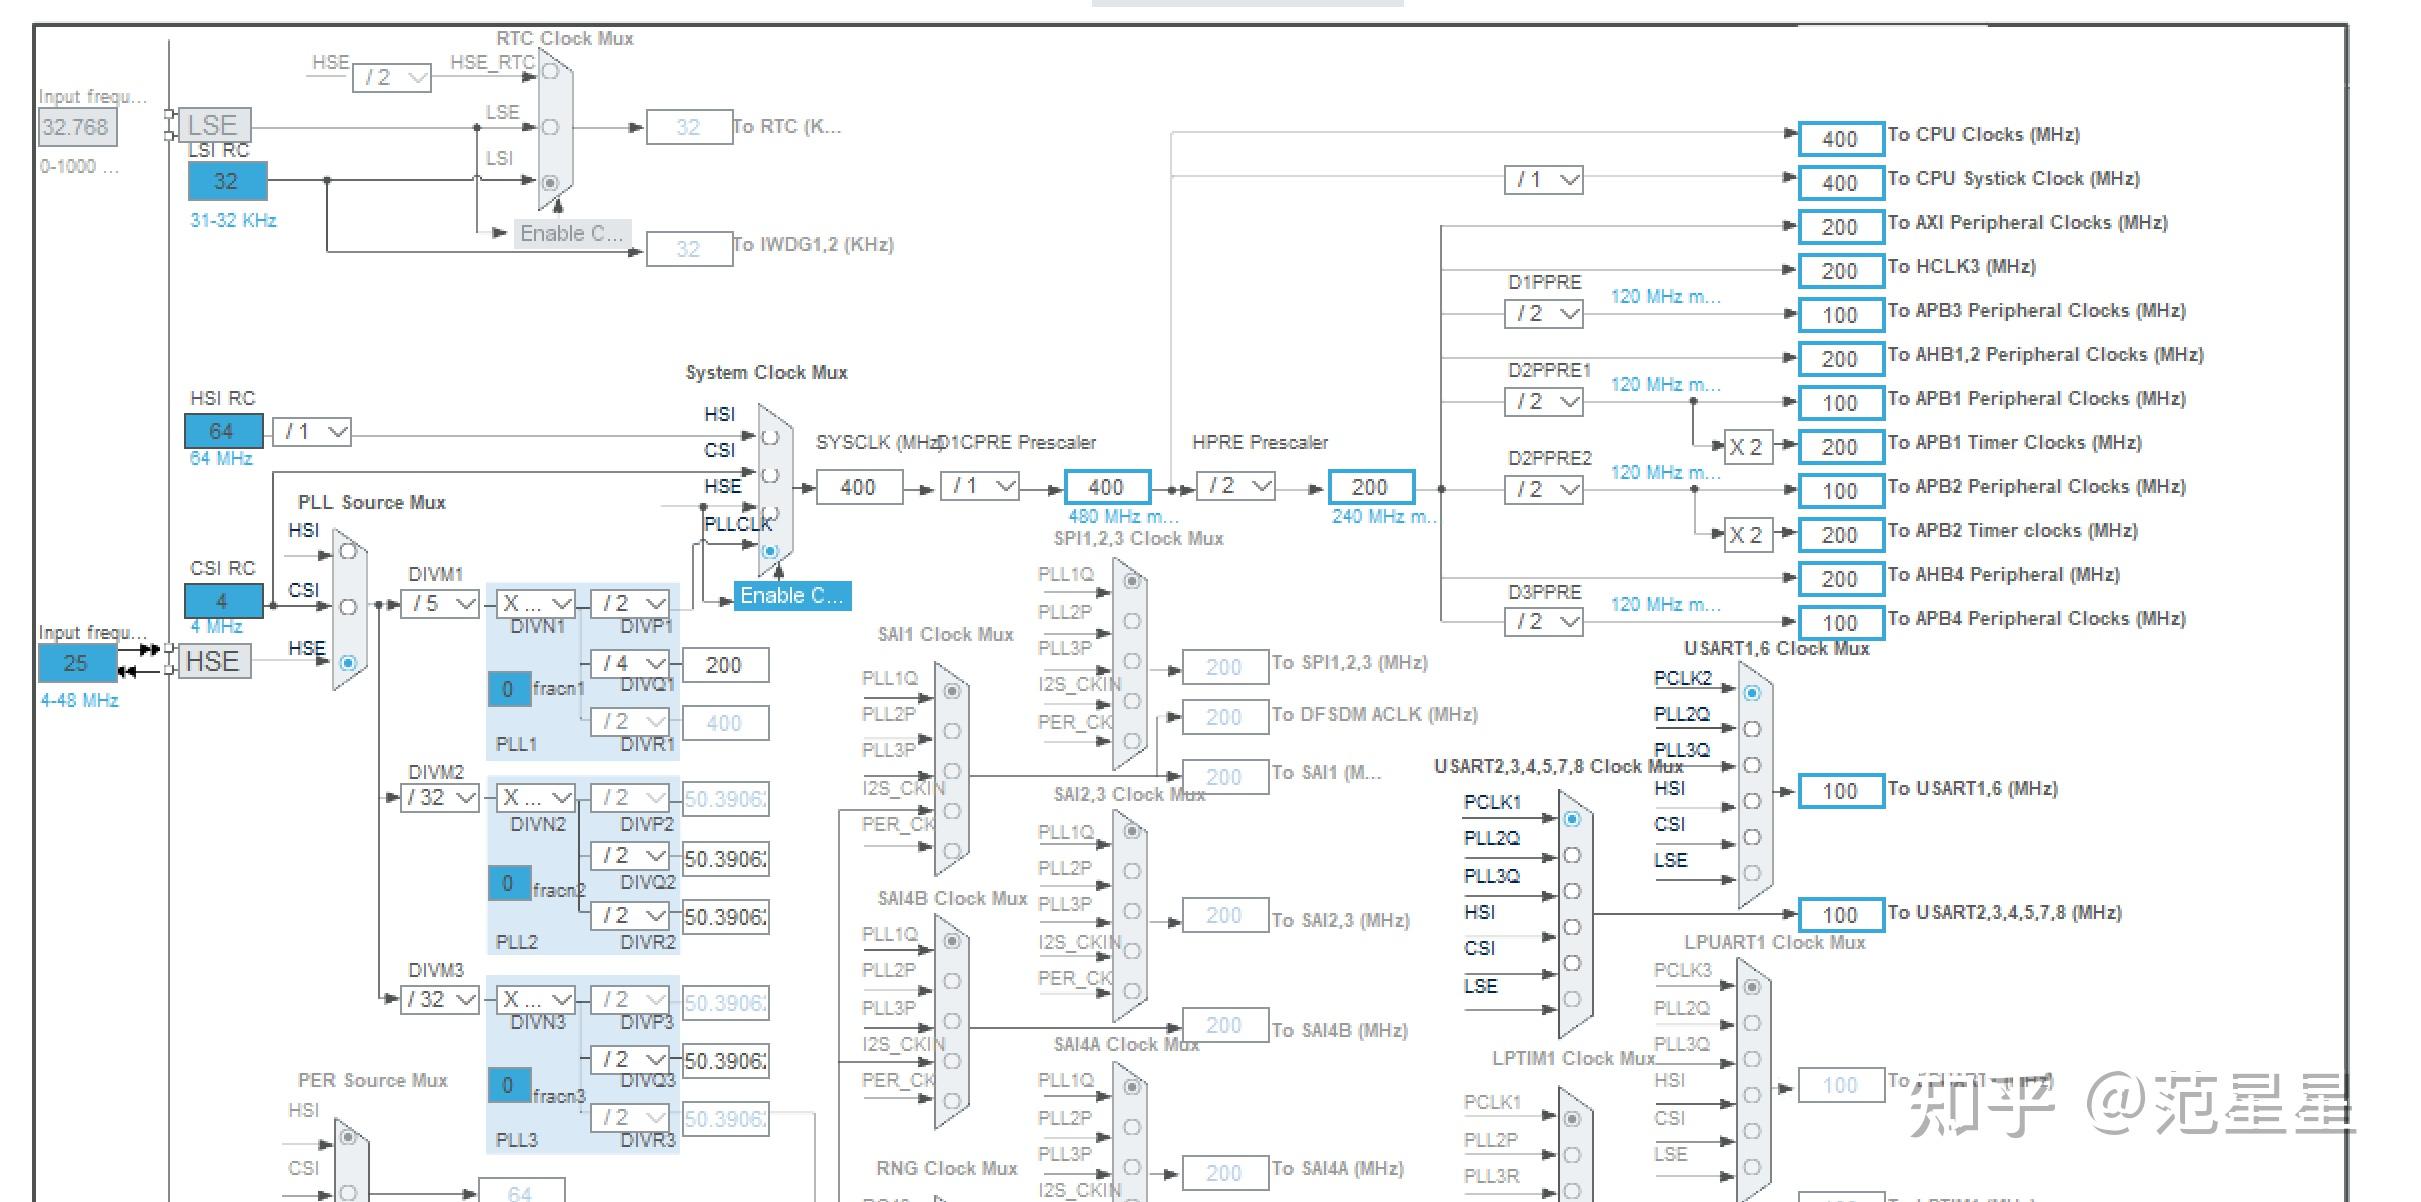2421x1202 pixels.
Task: Select LSI input in RTC Clock Mux
Action: pyautogui.click(x=550, y=183)
